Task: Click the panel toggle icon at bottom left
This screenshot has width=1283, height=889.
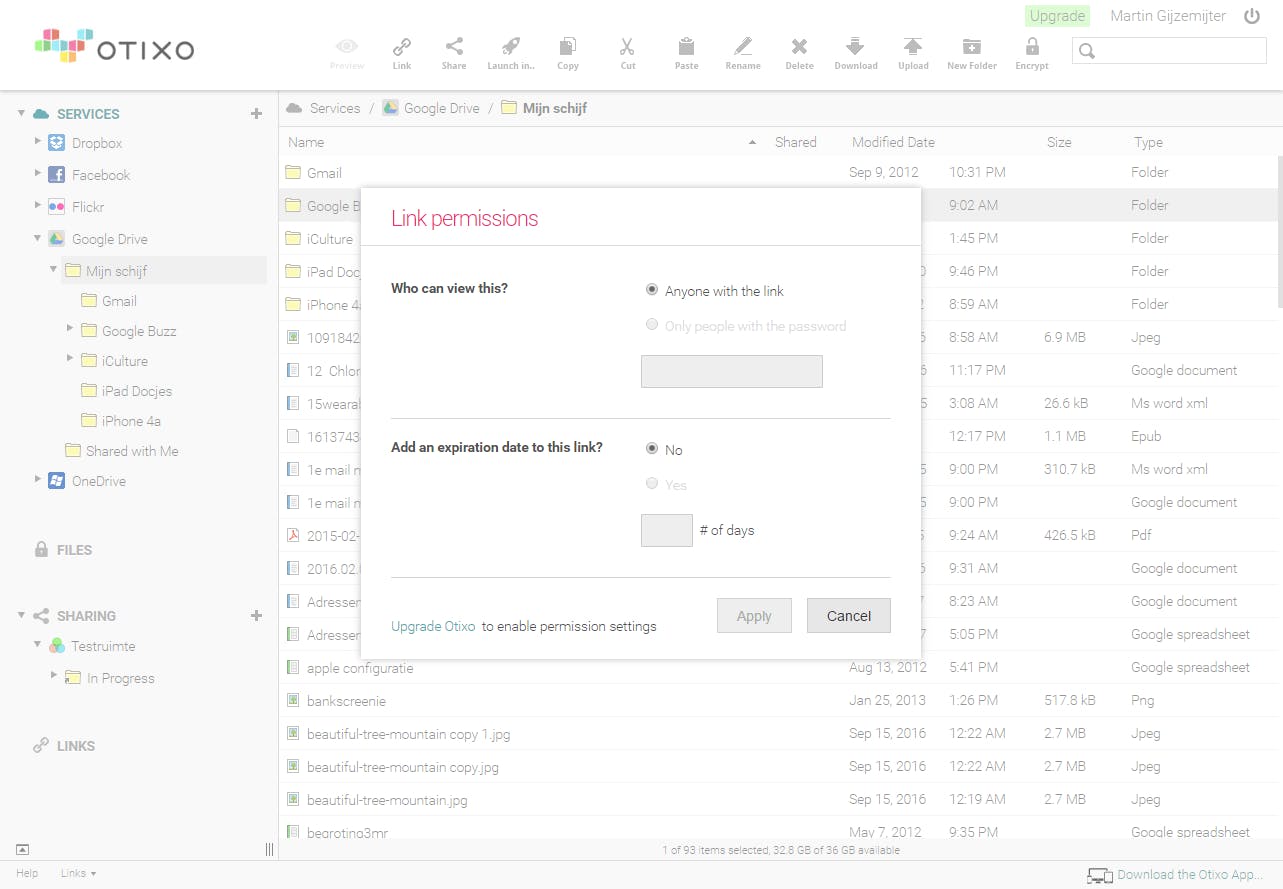Action: pos(22,849)
